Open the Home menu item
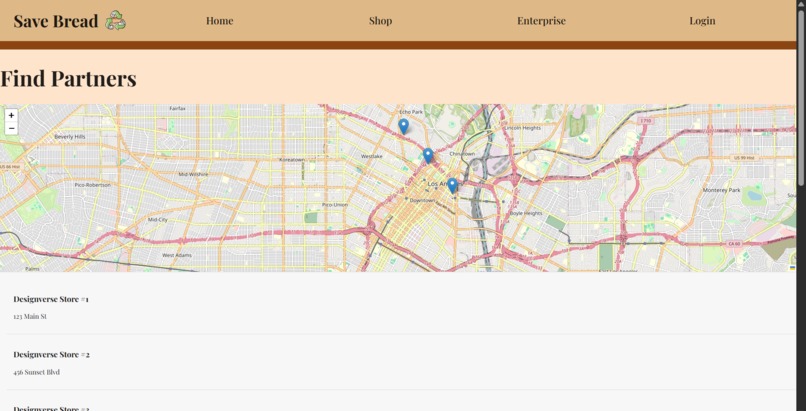Screen dimensions: 806x411 tap(219, 21)
